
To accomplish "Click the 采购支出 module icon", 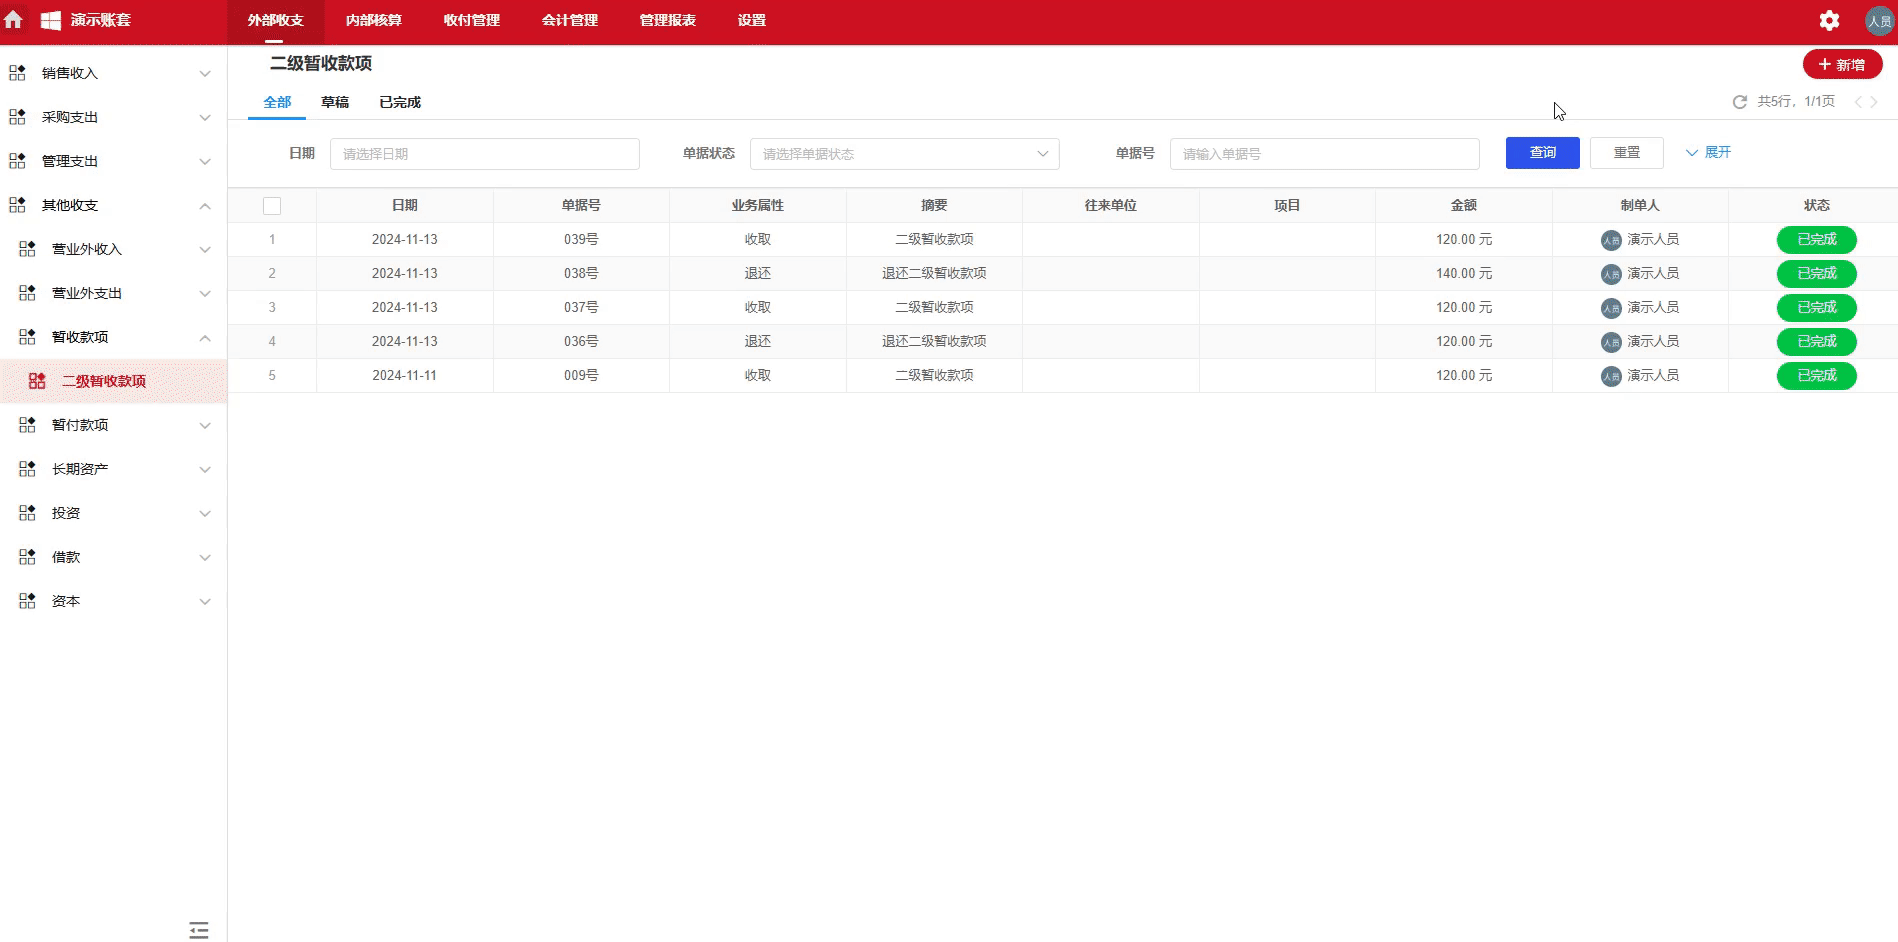I will pos(16,116).
